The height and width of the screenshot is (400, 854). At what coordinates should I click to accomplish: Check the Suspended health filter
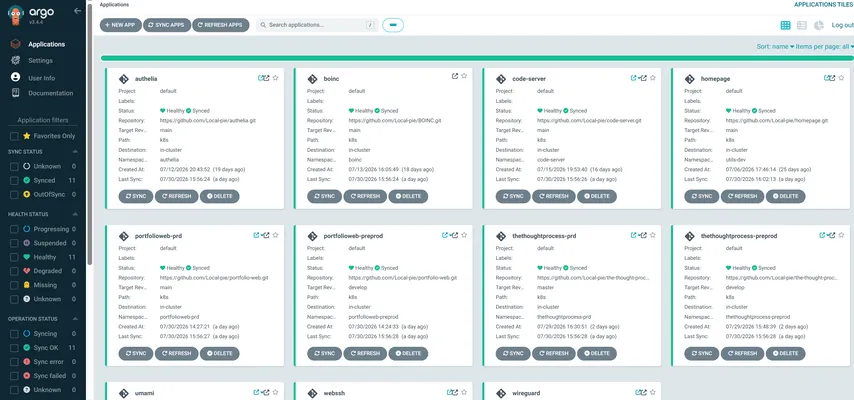tap(14, 243)
